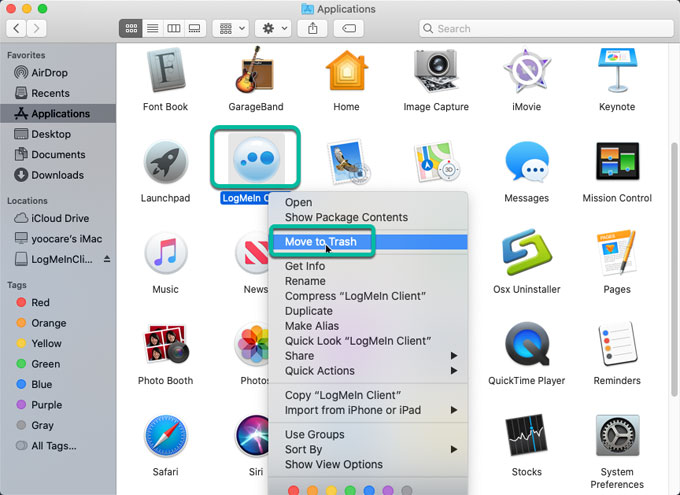Select the Green tag in sidebar
The height and width of the screenshot is (495, 680).
click(58, 364)
